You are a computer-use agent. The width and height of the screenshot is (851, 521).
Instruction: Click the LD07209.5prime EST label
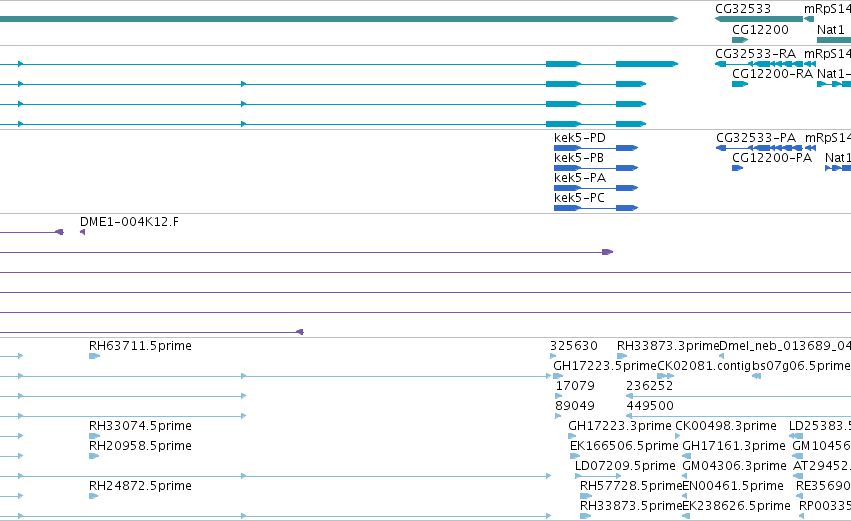(x=625, y=466)
